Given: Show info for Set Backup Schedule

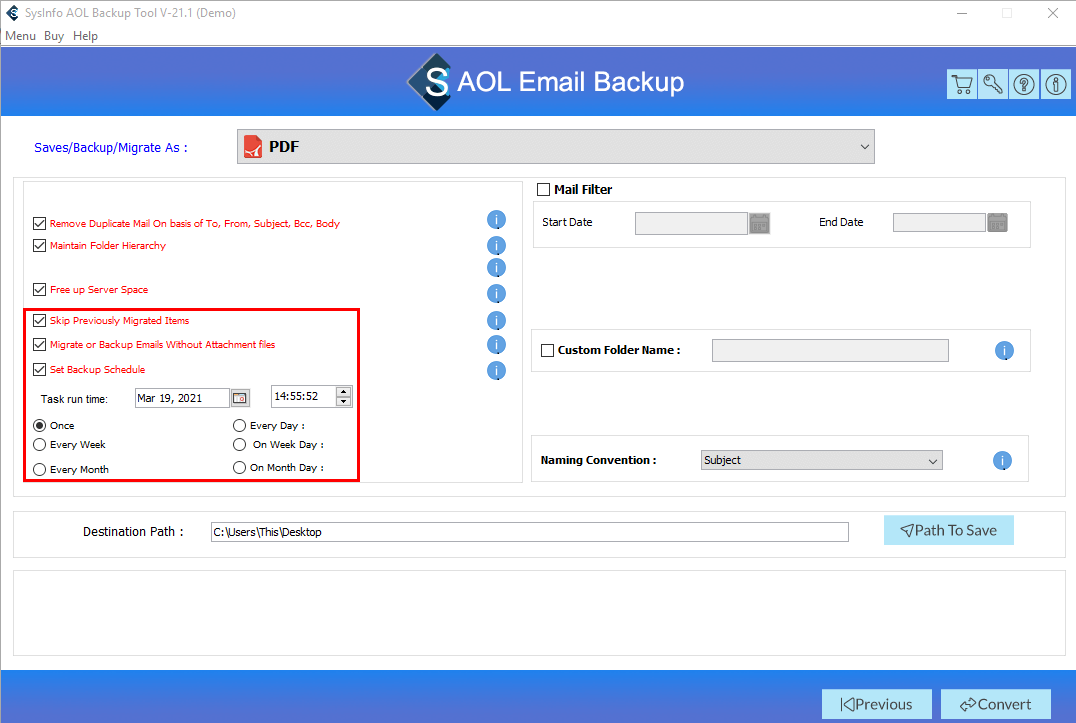Looking at the screenshot, I should click(496, 370).
